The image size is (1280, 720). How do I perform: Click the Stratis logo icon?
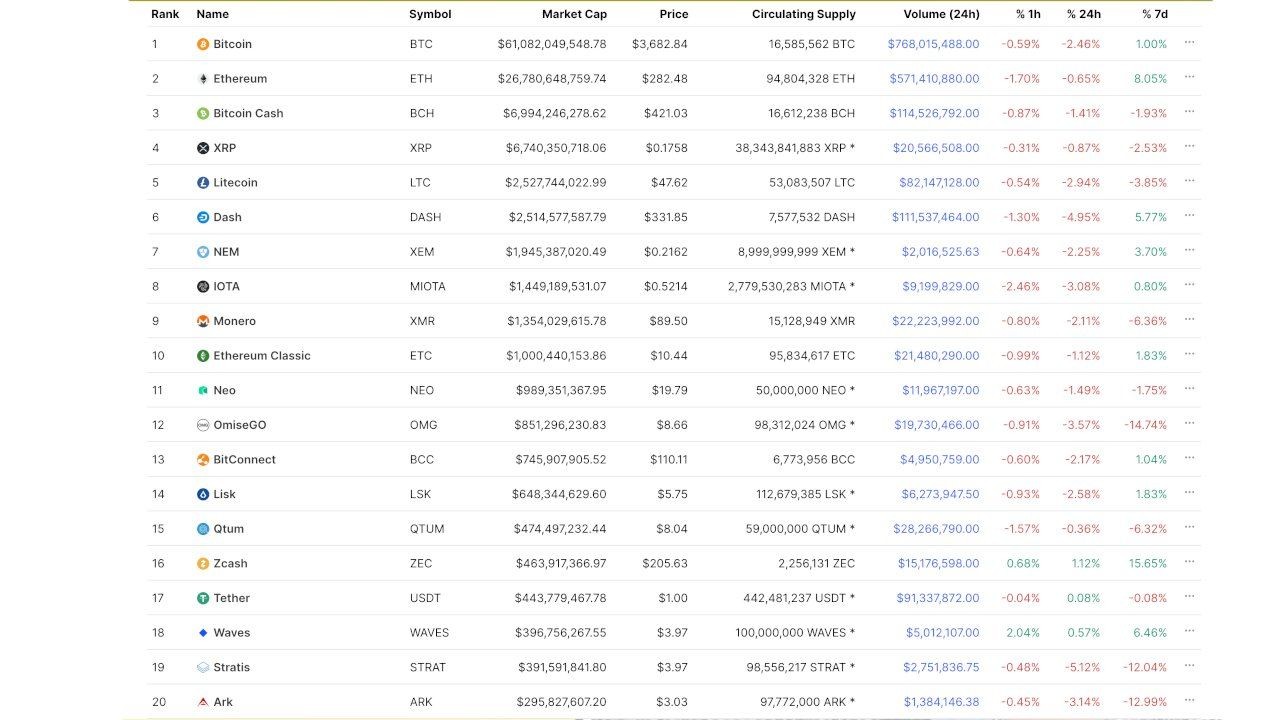(x=203, y=667)
